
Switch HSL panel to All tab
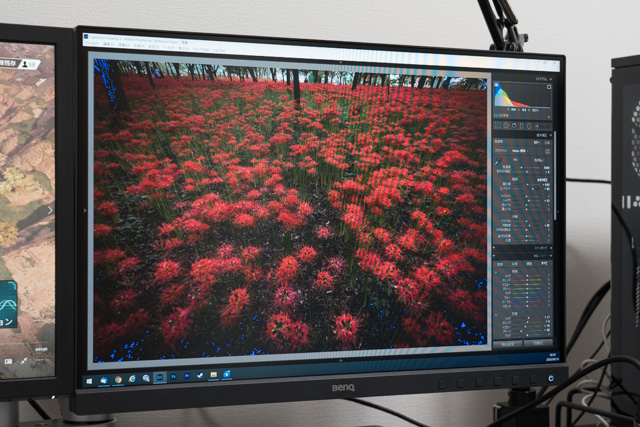(544, 264)
